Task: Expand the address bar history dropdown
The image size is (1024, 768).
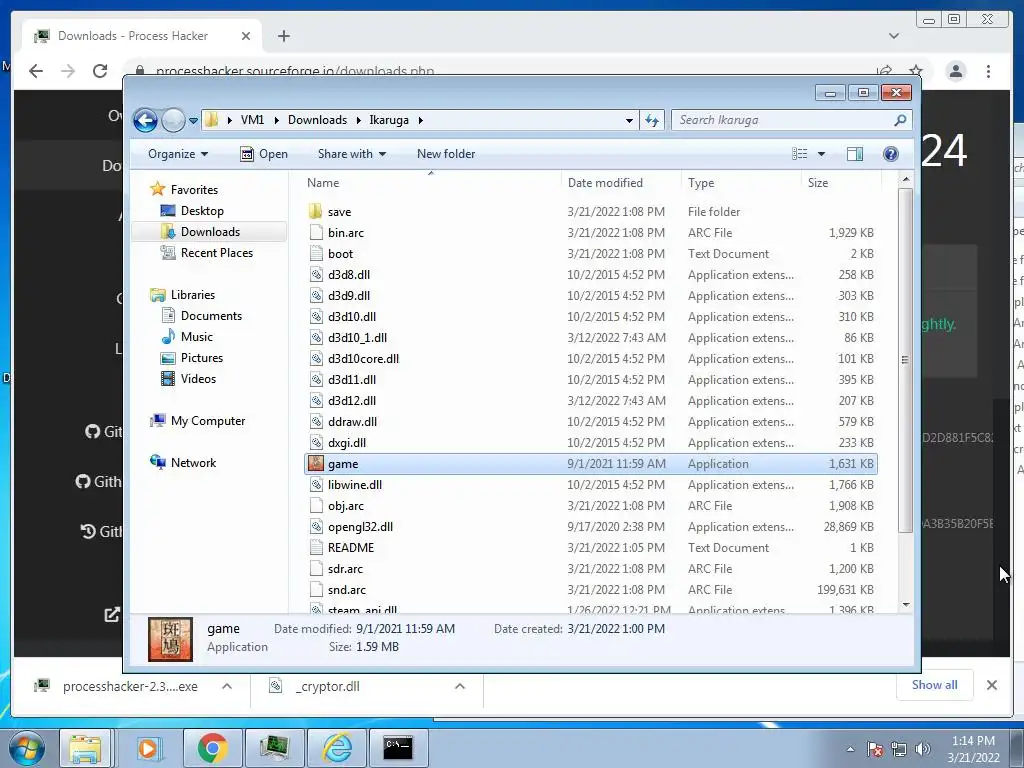Action: [x=629, y=120]
